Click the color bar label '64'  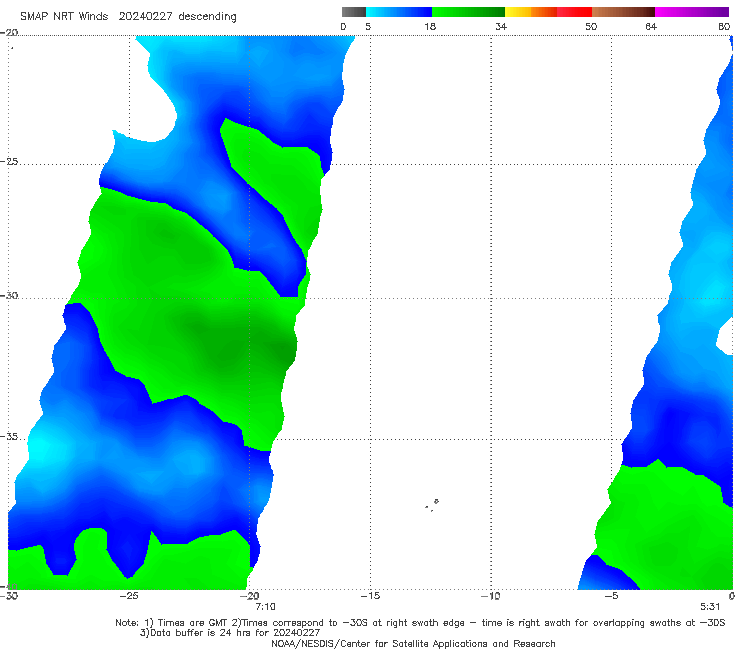[651, 27]
